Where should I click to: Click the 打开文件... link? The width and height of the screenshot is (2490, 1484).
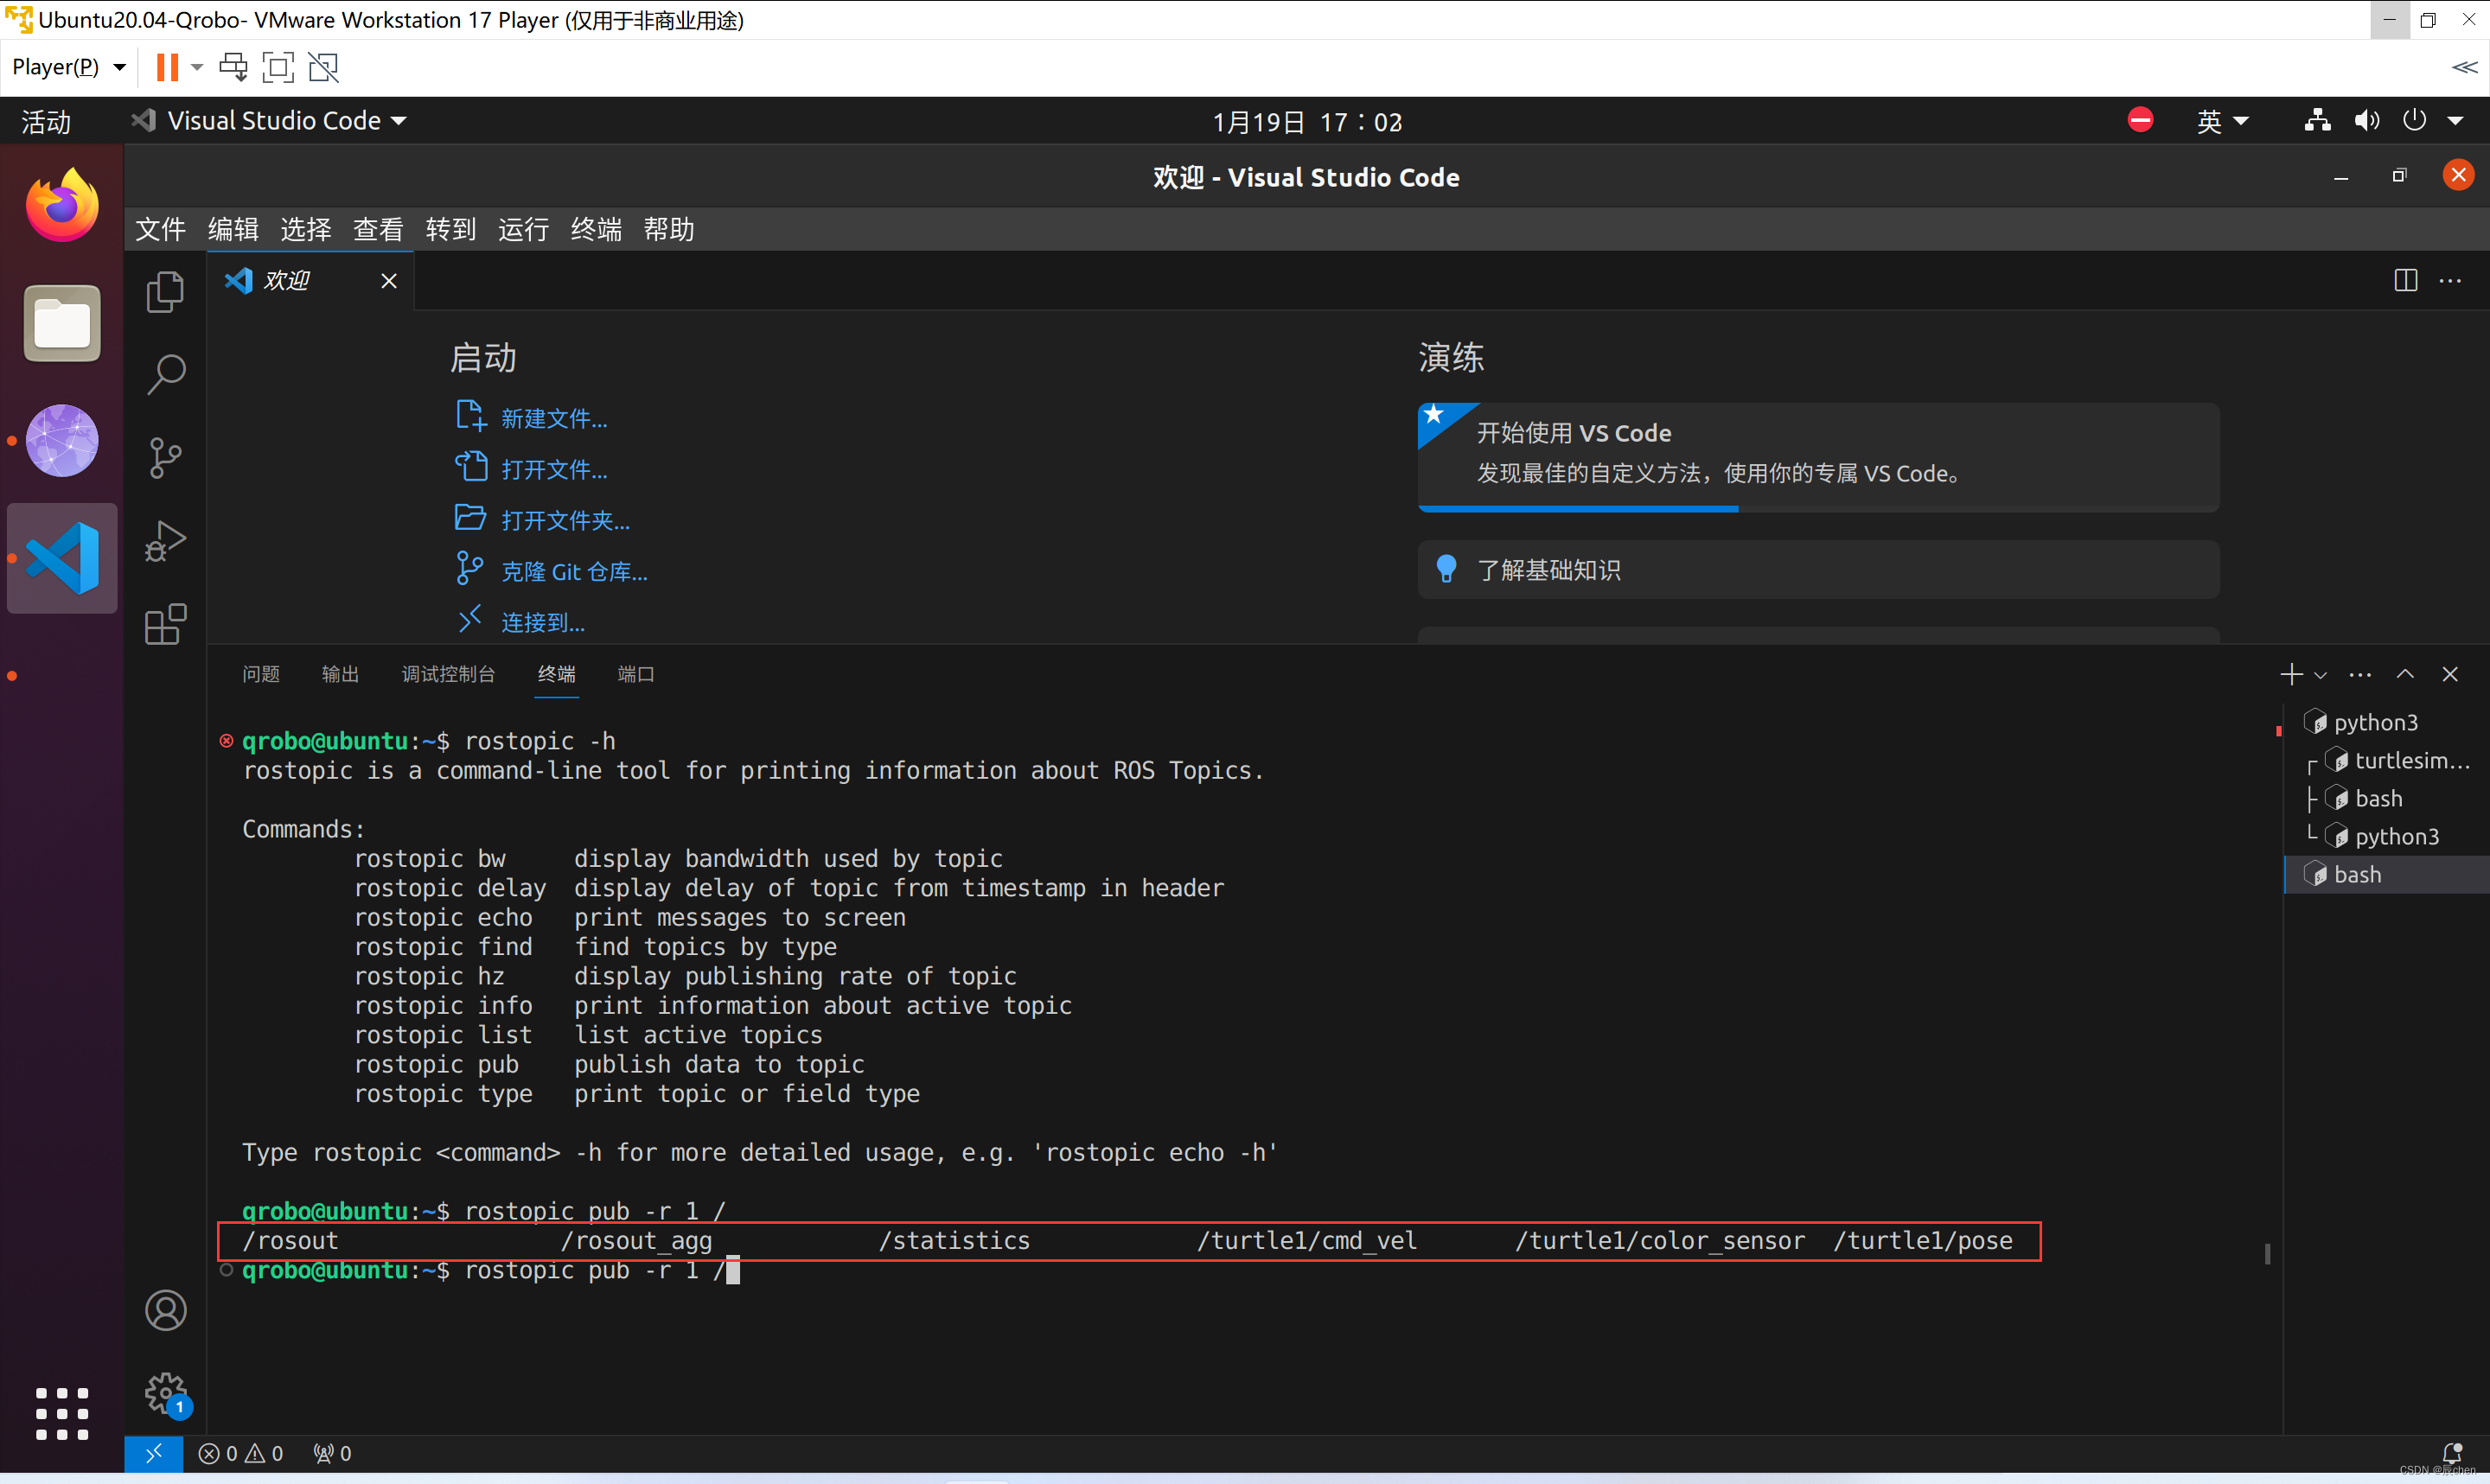553,469
